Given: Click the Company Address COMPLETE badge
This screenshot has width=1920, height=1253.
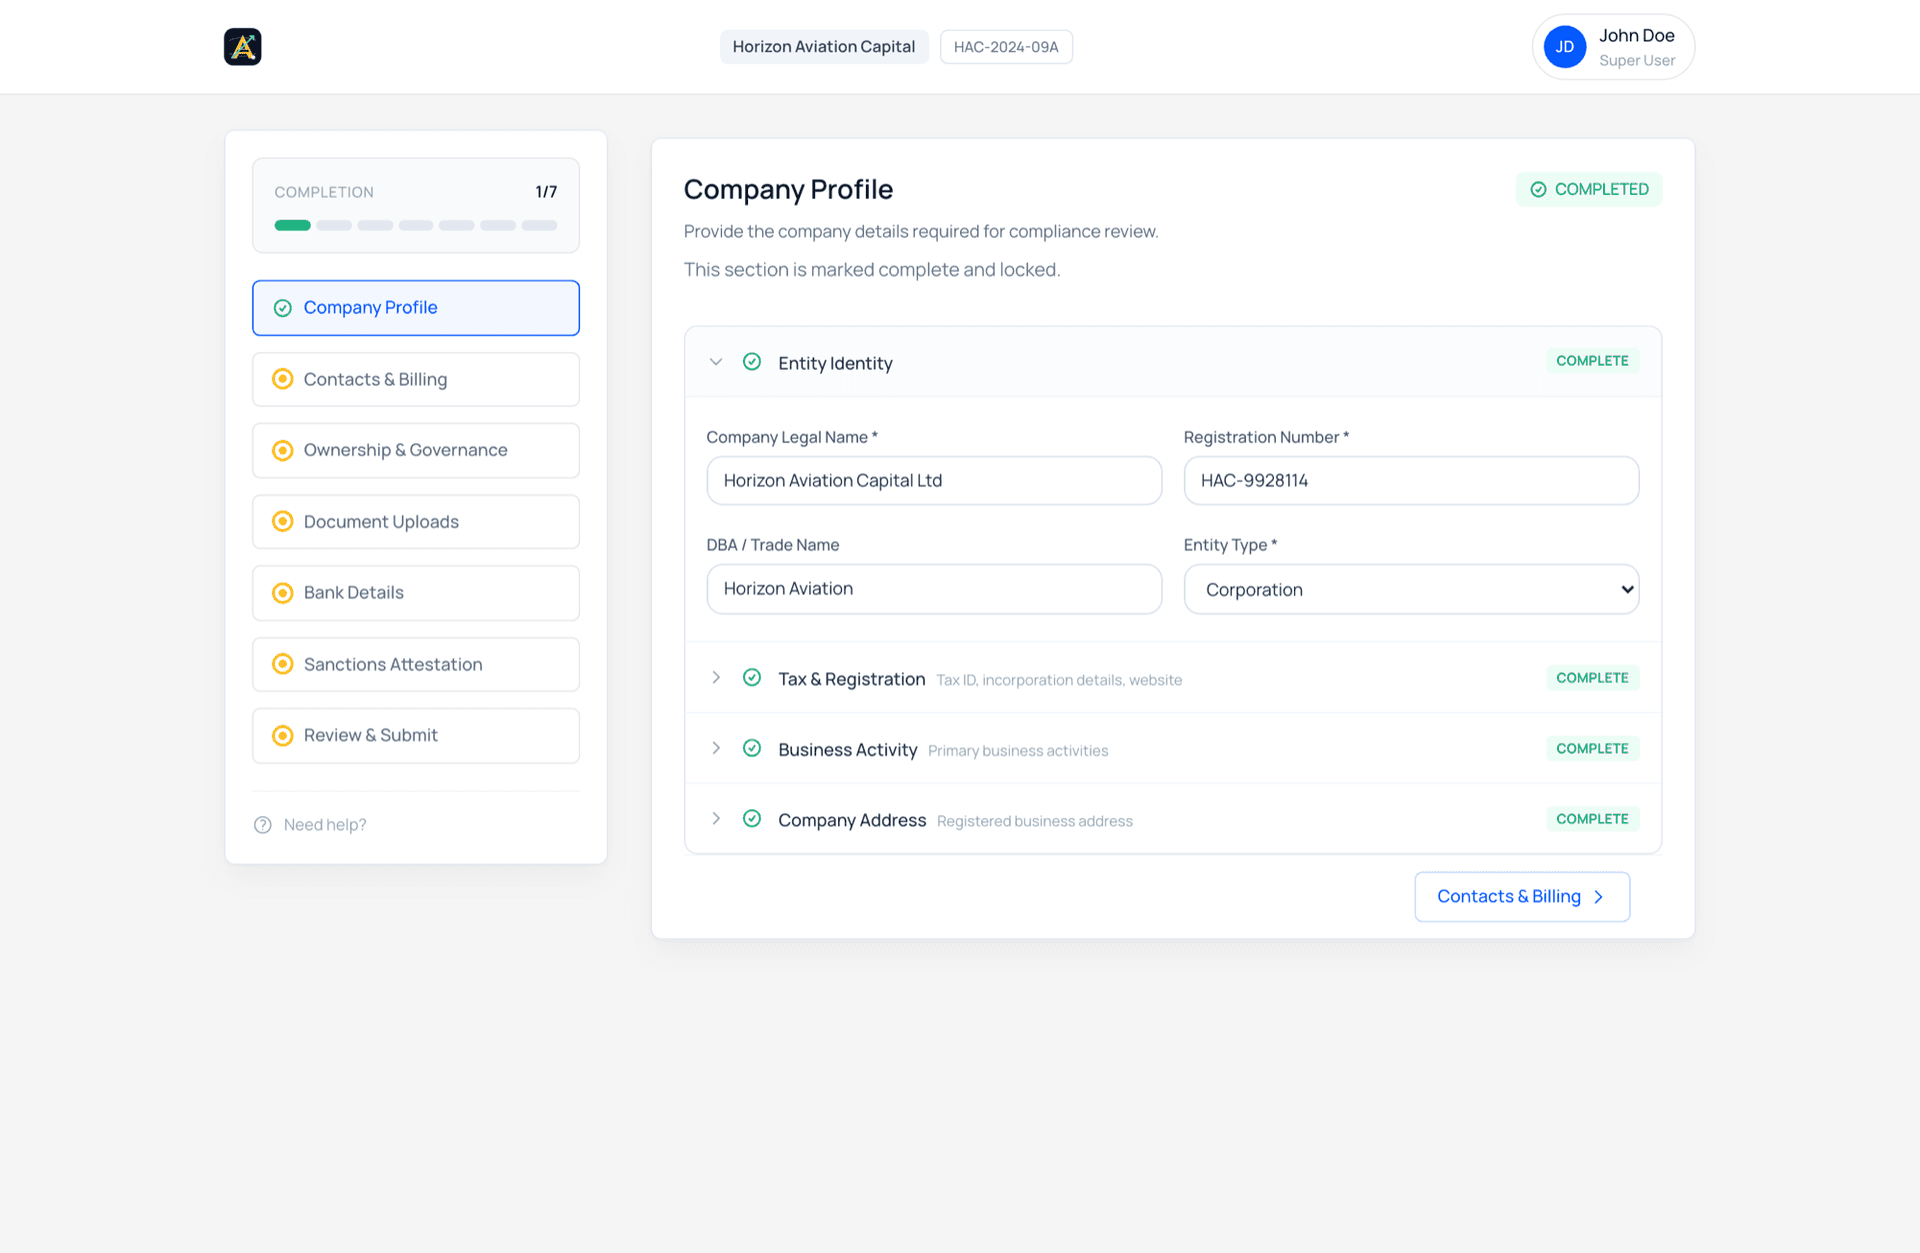Looking at the screenshot, I should (1592, 819).
